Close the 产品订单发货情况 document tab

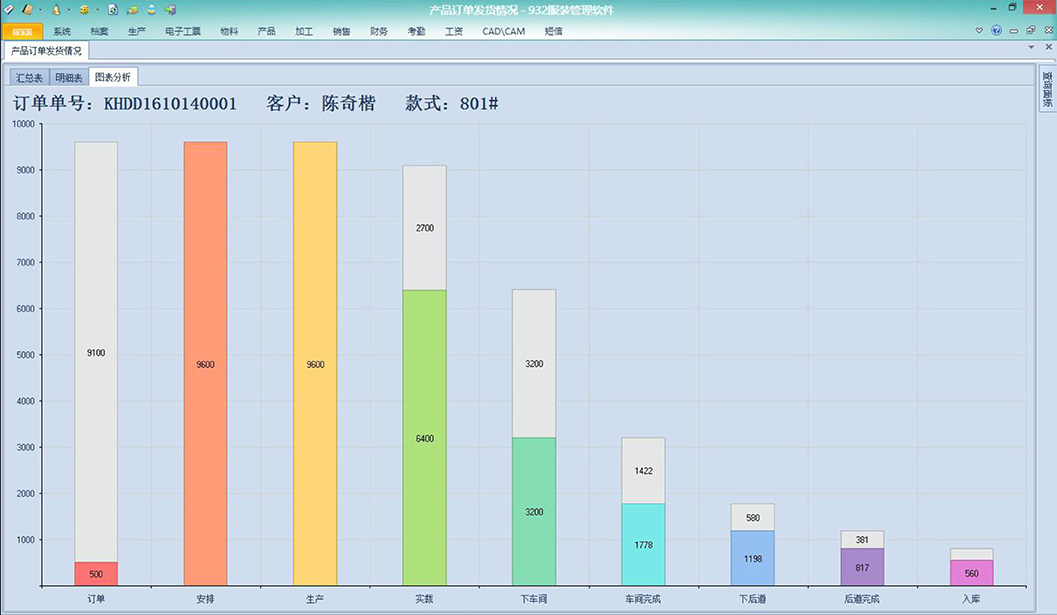click(1047, 47)
